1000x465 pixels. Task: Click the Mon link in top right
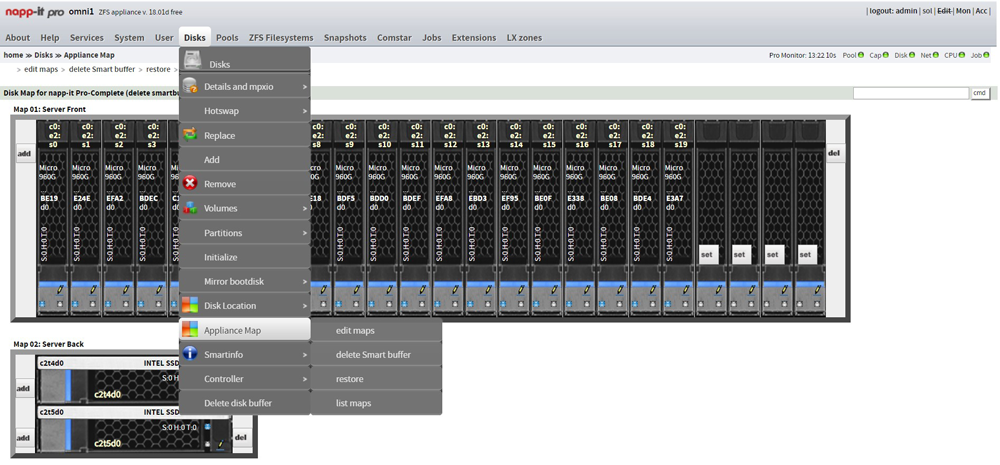point(963,11)
